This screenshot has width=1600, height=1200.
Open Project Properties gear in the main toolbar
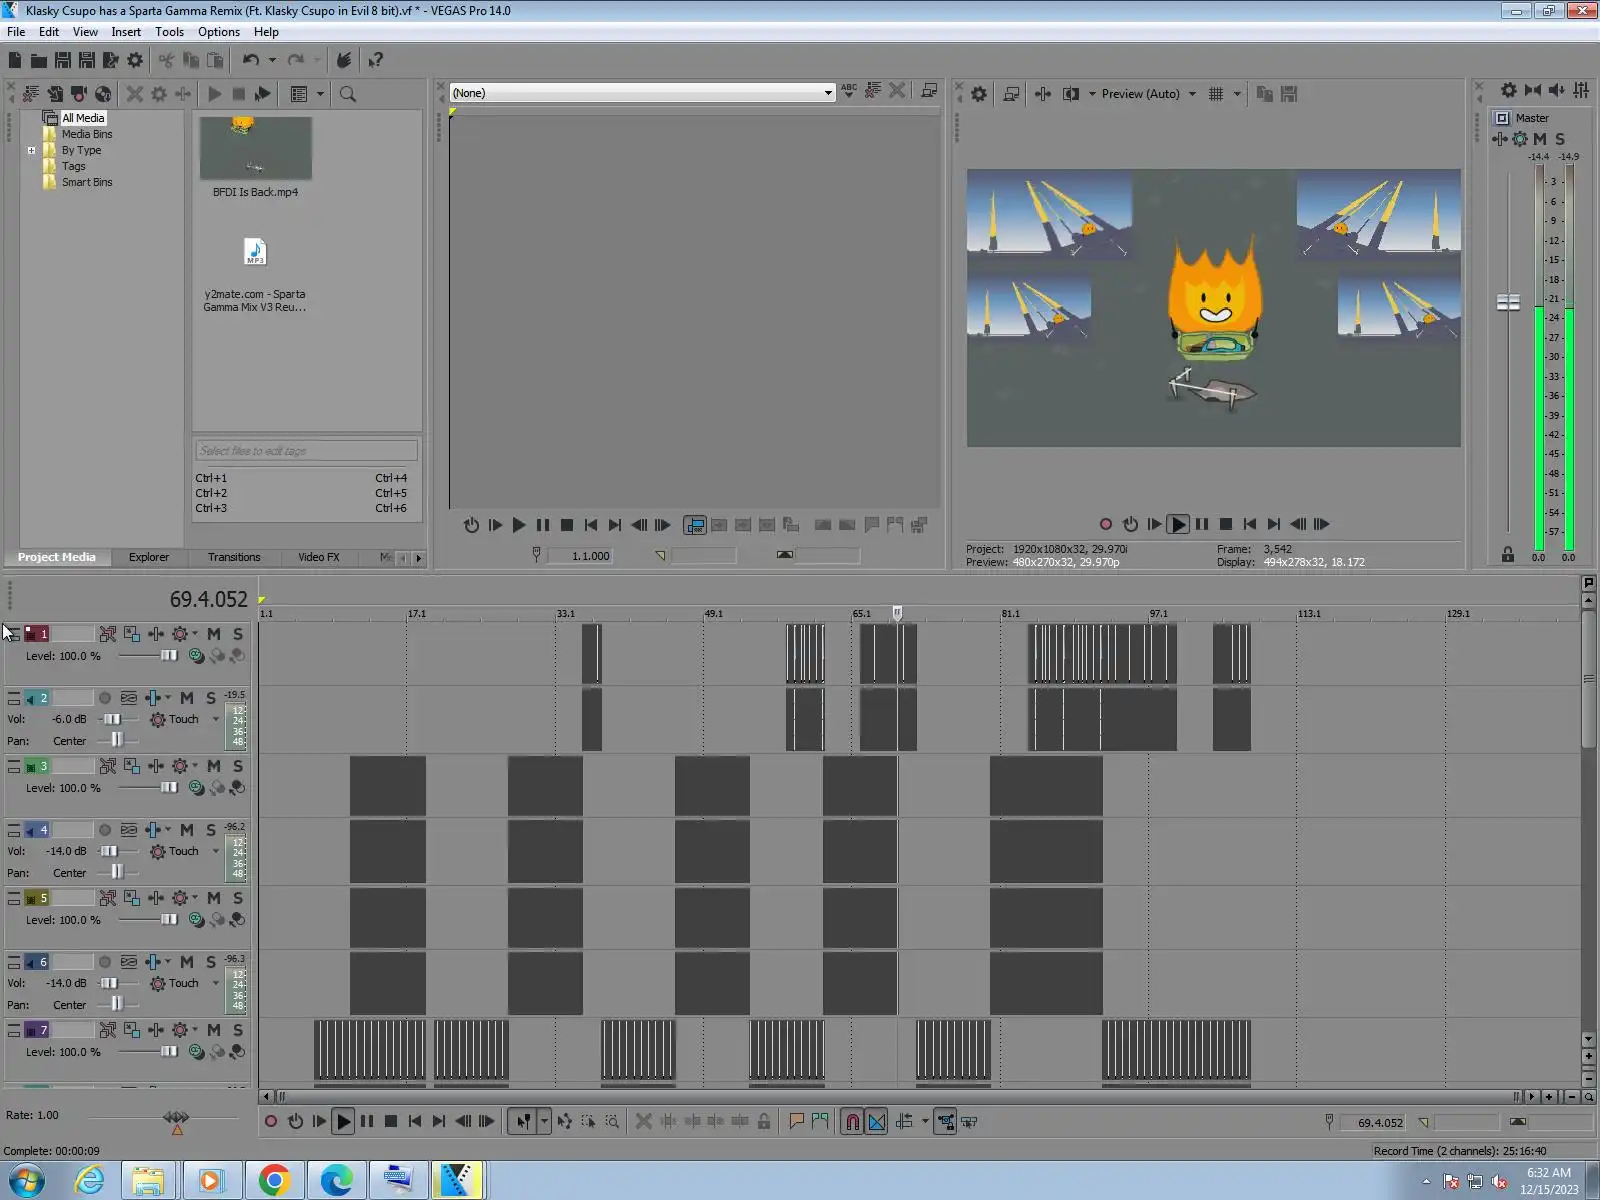coord(135,60)
